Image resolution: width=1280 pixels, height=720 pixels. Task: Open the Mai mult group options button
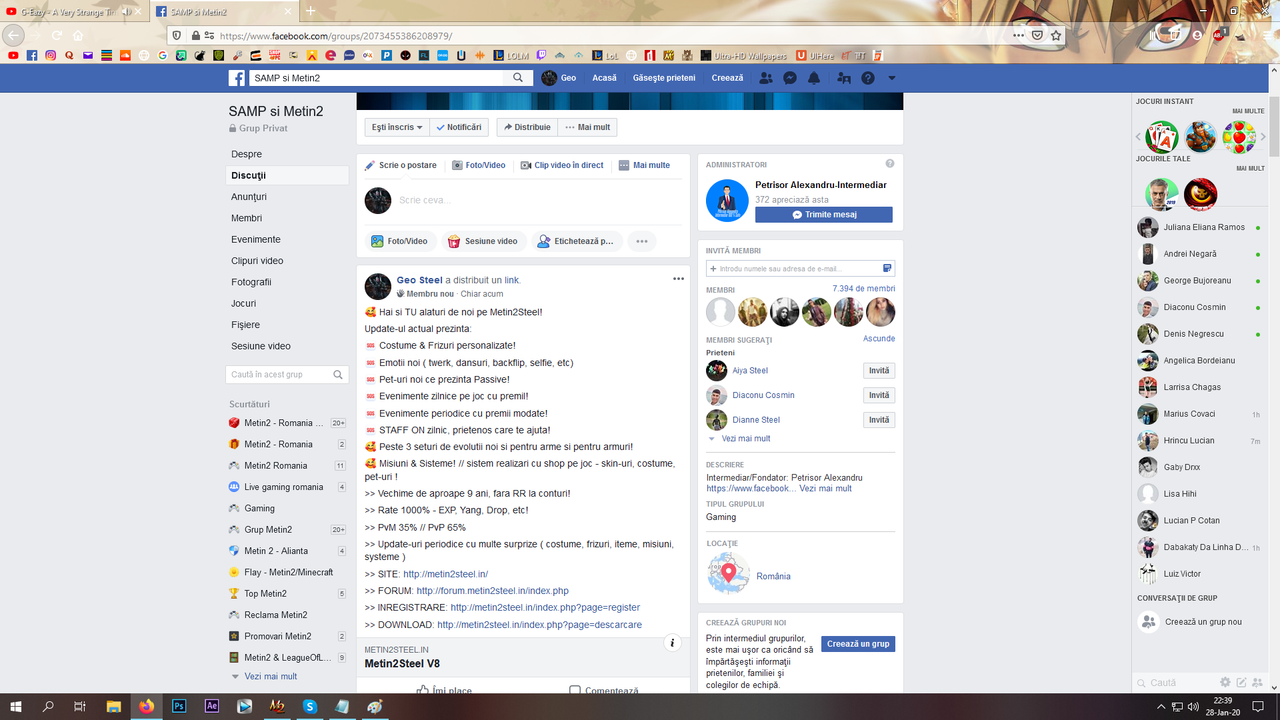[587, 127]
